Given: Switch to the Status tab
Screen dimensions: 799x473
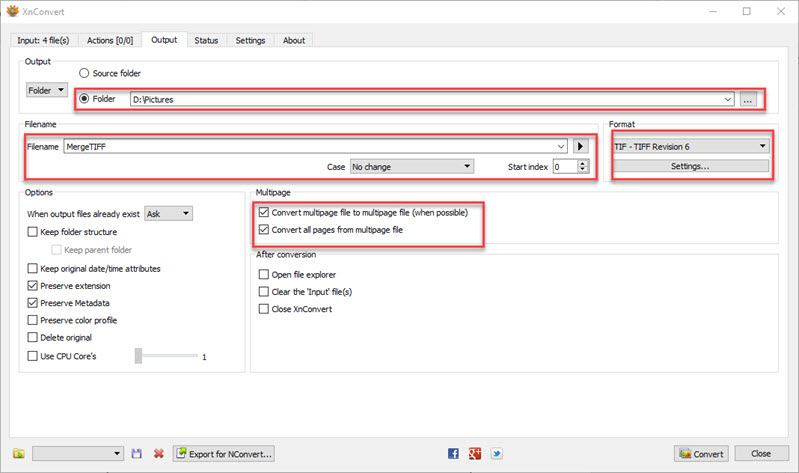Looking at the screenshot, I should (206, 40).
